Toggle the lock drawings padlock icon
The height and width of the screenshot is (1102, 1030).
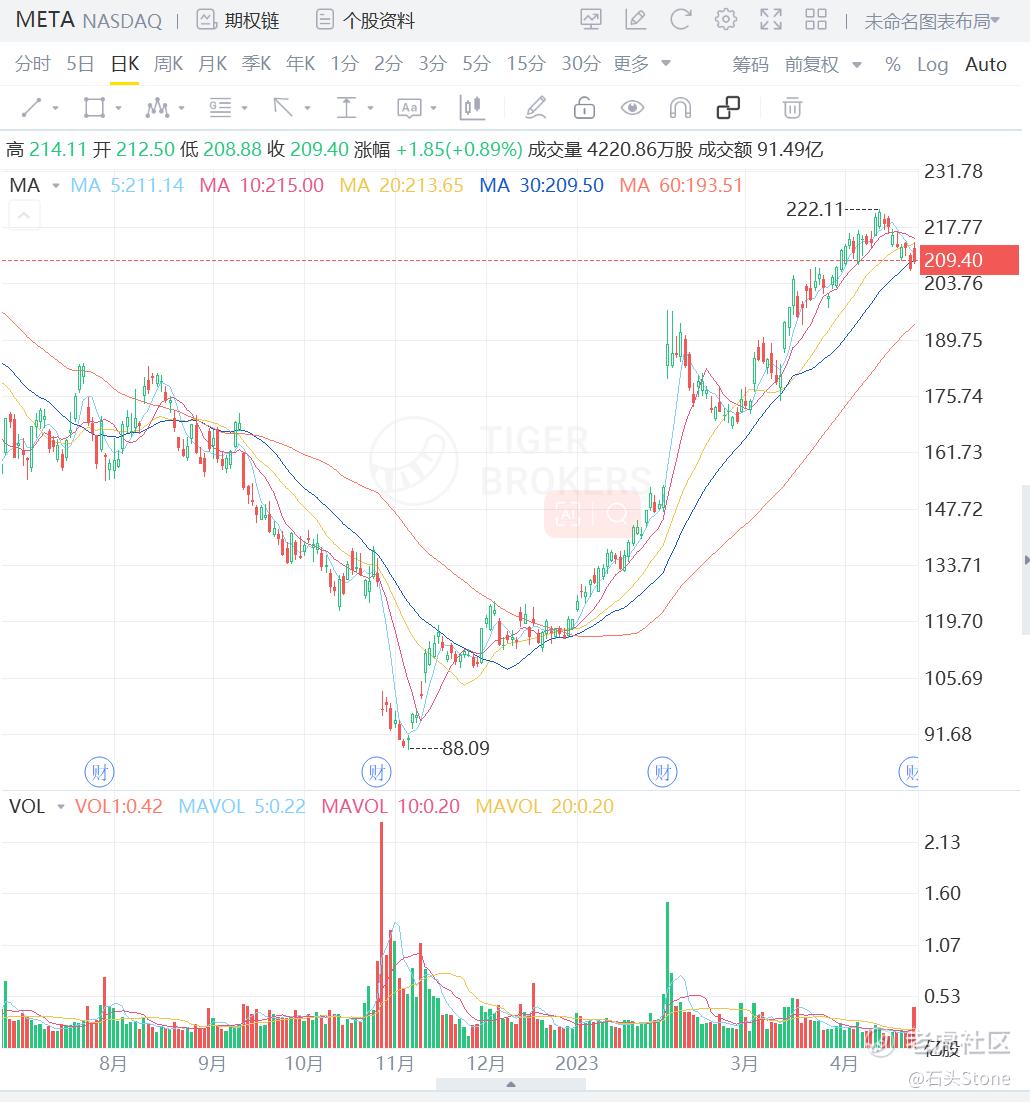[x=584, y=108]
